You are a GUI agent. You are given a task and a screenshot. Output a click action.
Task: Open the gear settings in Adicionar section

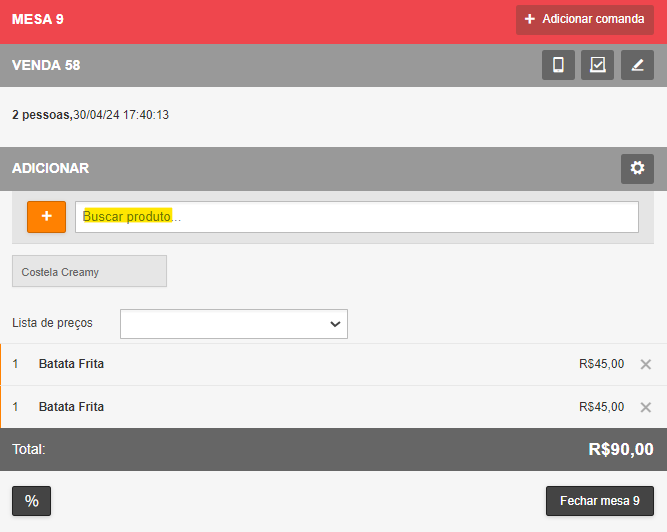(637, 169)
